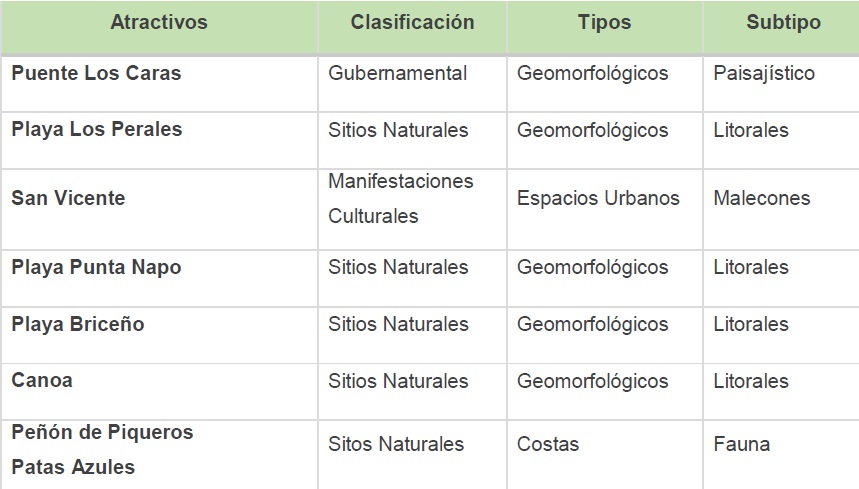Select the Manifestaciones Culturales cell
This screenshot has width=859, height=489.
[x=400, y=198]
